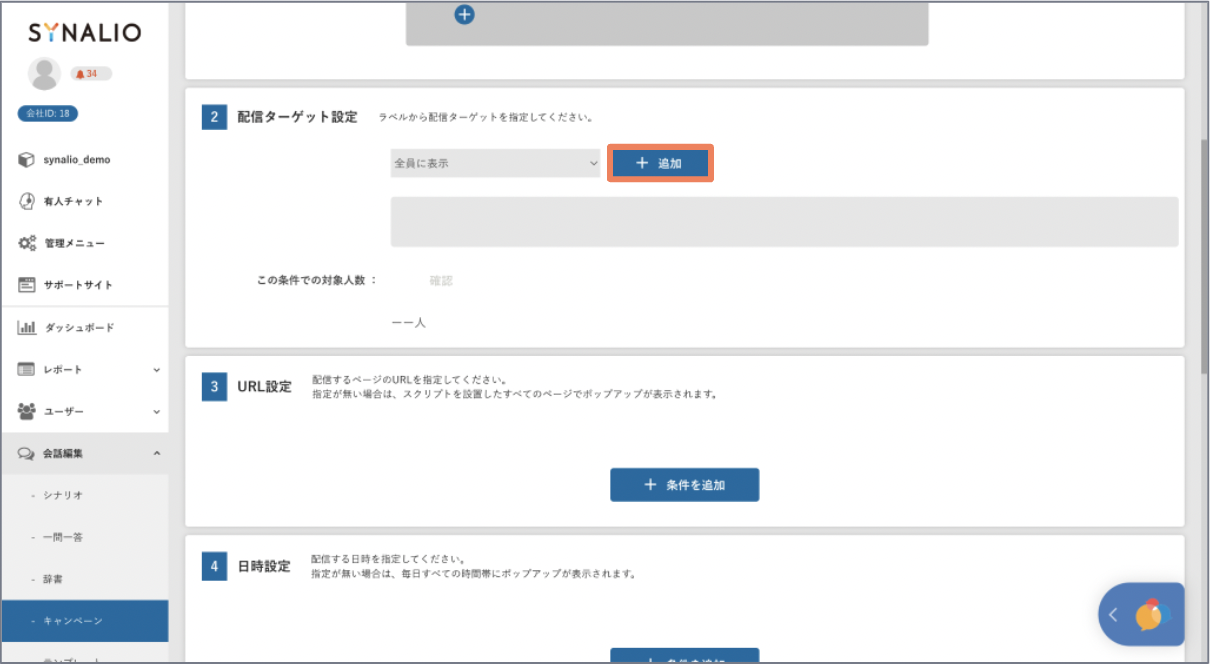Open the notification bell badge showing 34
Viewport: 1210px width, 664px height.
90,74
